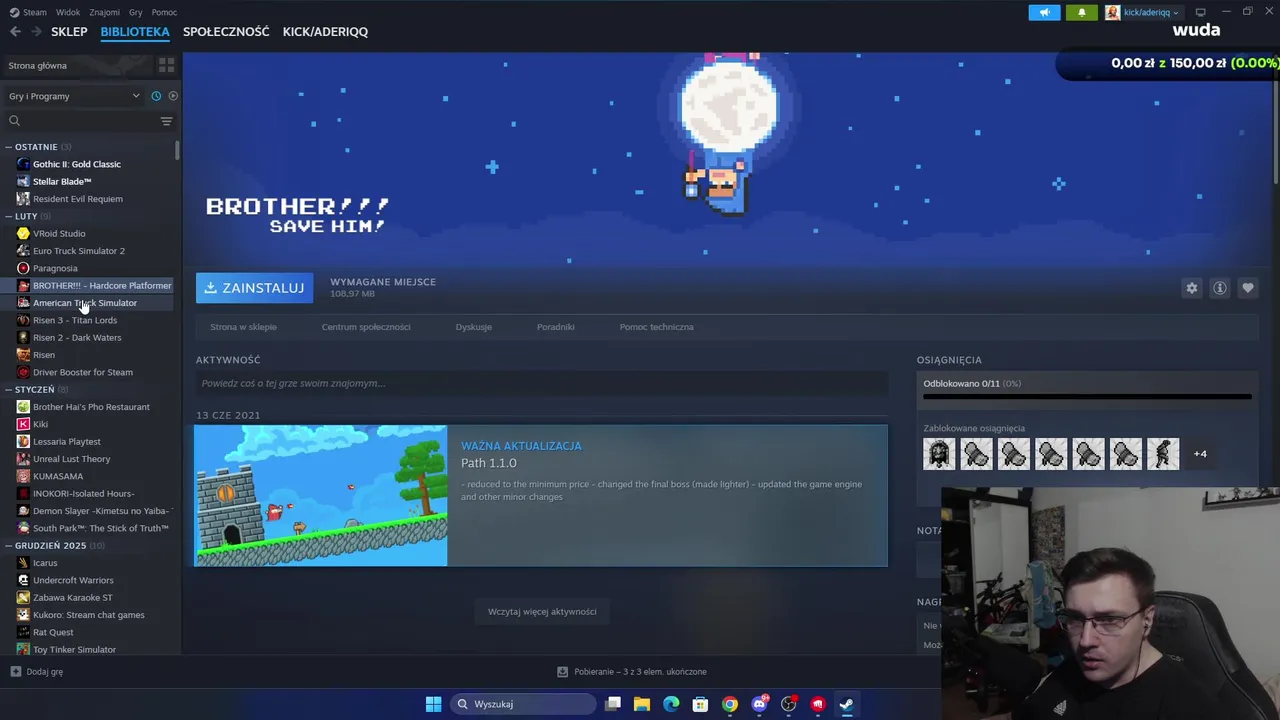Click the Windows Wyszukaj search box
The height and width of the screenshot is (720, 1280).
[522, 704]
